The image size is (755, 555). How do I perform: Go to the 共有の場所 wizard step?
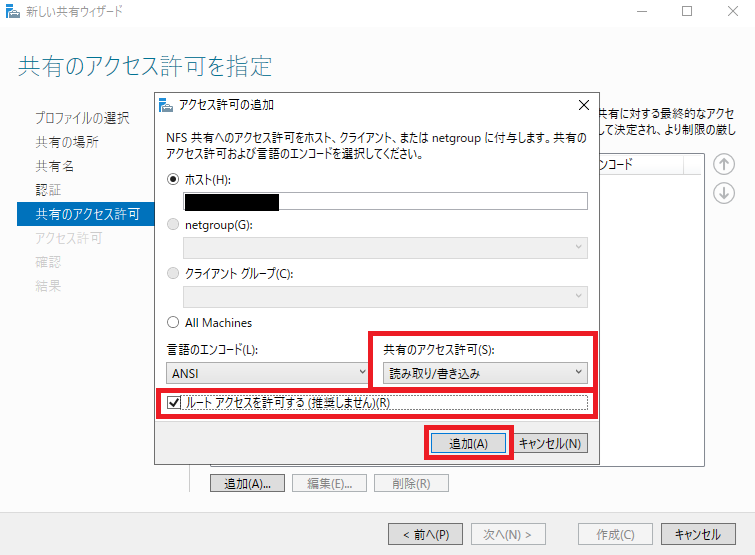[x=67, y=142]
